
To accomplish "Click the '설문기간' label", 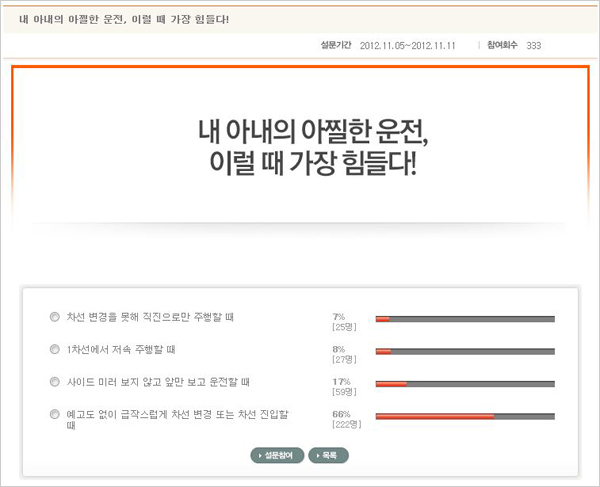I will (x=336, y=45).
